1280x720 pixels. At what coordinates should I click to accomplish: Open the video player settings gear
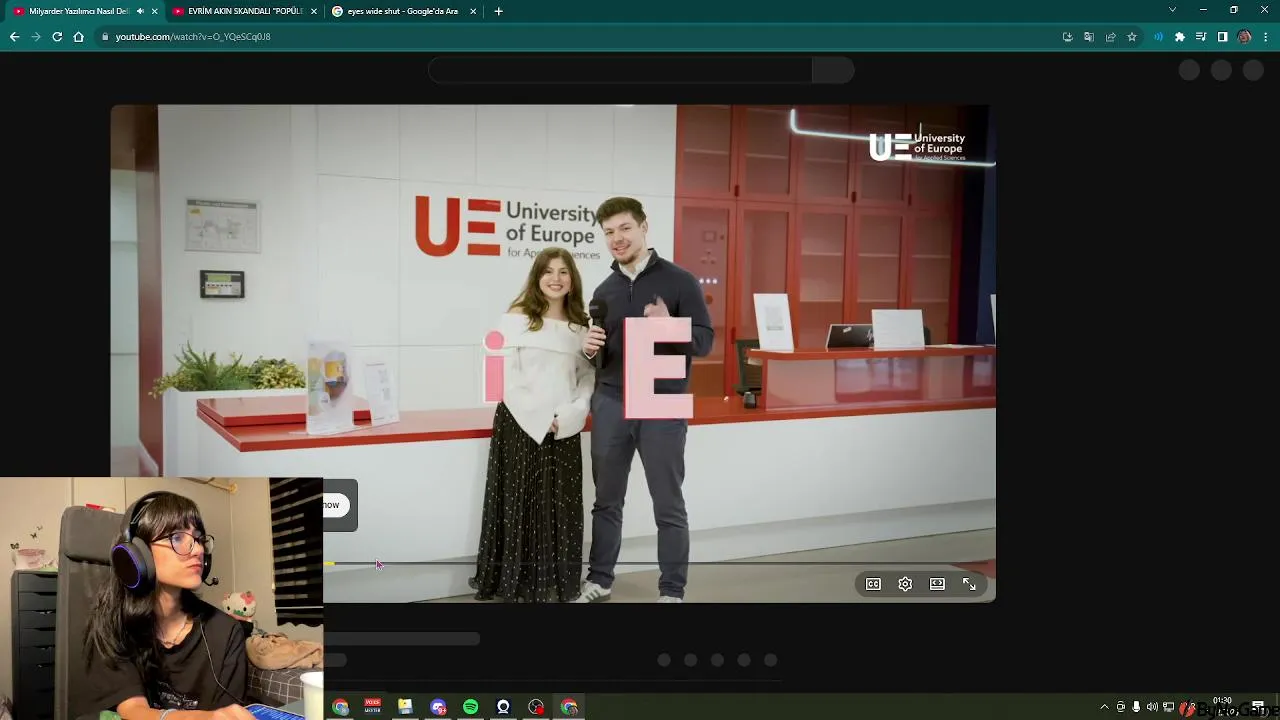[x=905, y=584]
